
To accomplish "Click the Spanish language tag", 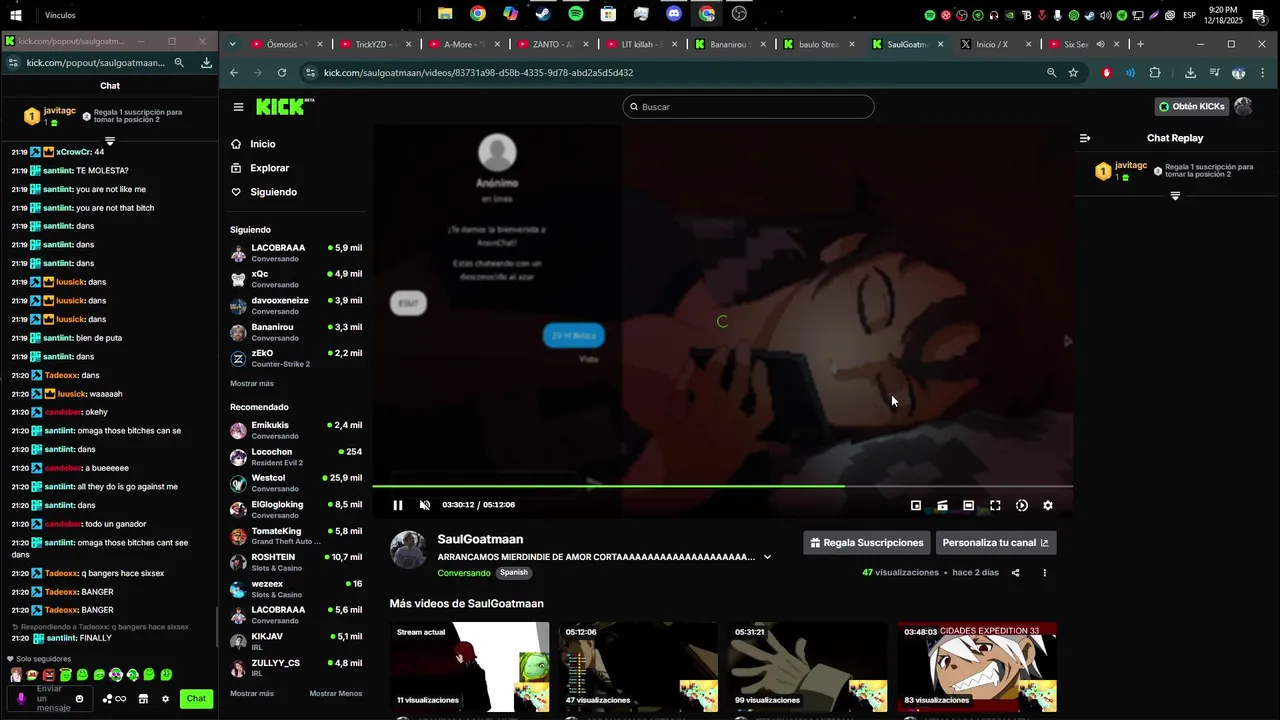I will tap(514, 573).
